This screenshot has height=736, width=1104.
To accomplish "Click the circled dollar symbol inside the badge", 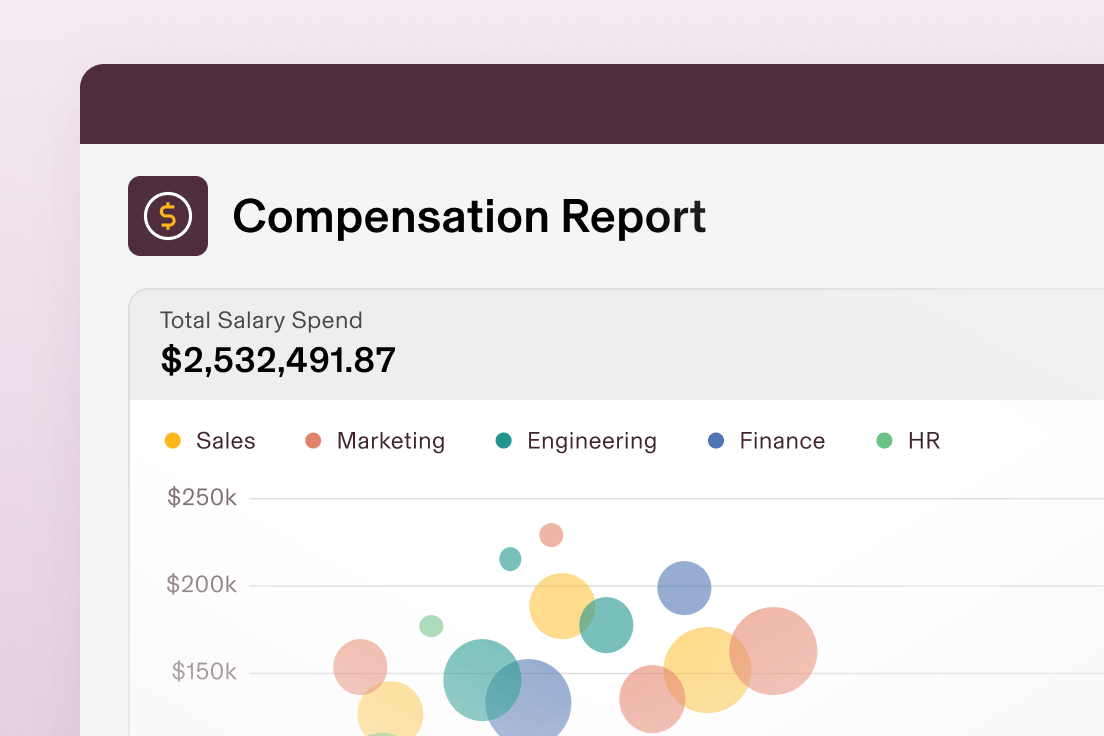I will pyautogui.click(x=168, y=216).
